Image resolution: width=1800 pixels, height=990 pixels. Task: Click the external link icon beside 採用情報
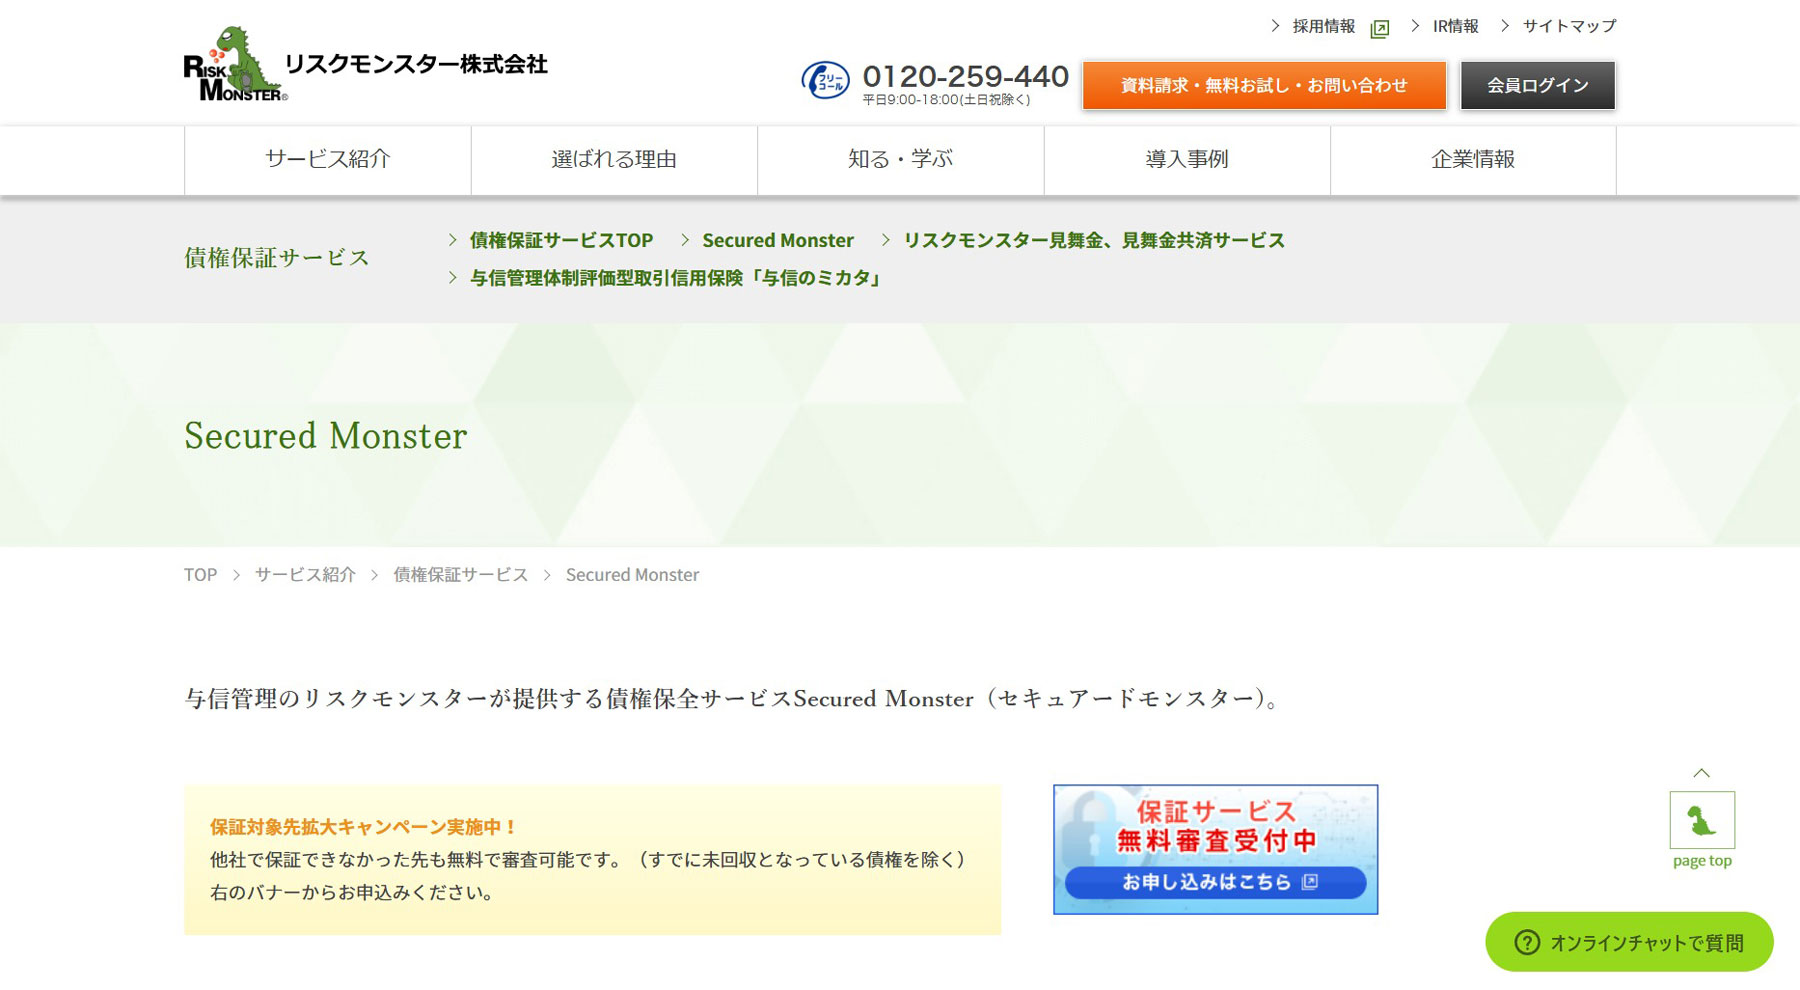tap(1380, 28)
